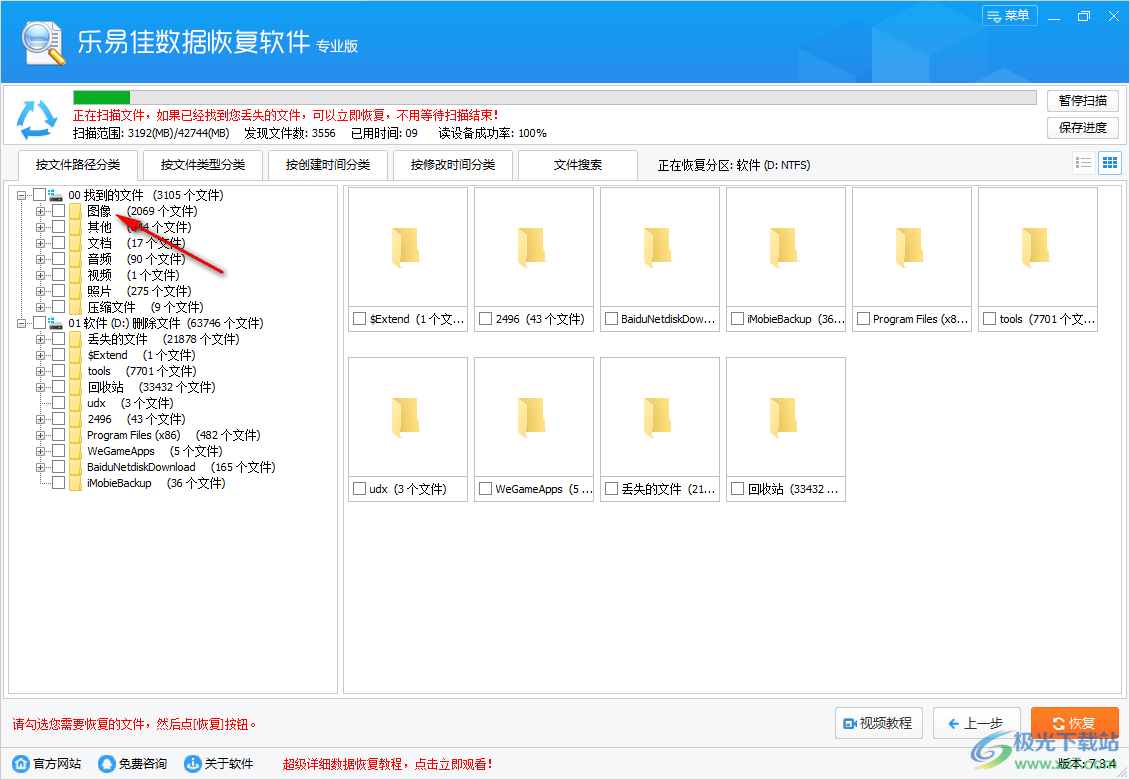
Task: Switch to list view icon
Action: (1083, 162)
